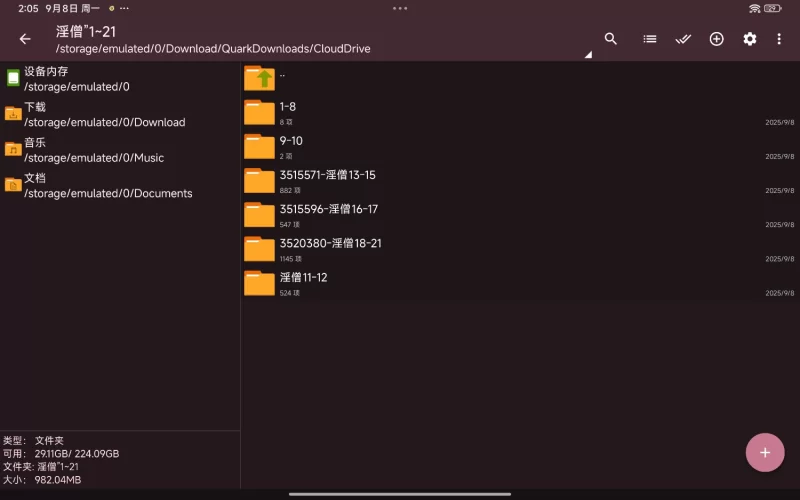
Task: Tap the top-center three-dot handle
Action: tap(400, 8)
